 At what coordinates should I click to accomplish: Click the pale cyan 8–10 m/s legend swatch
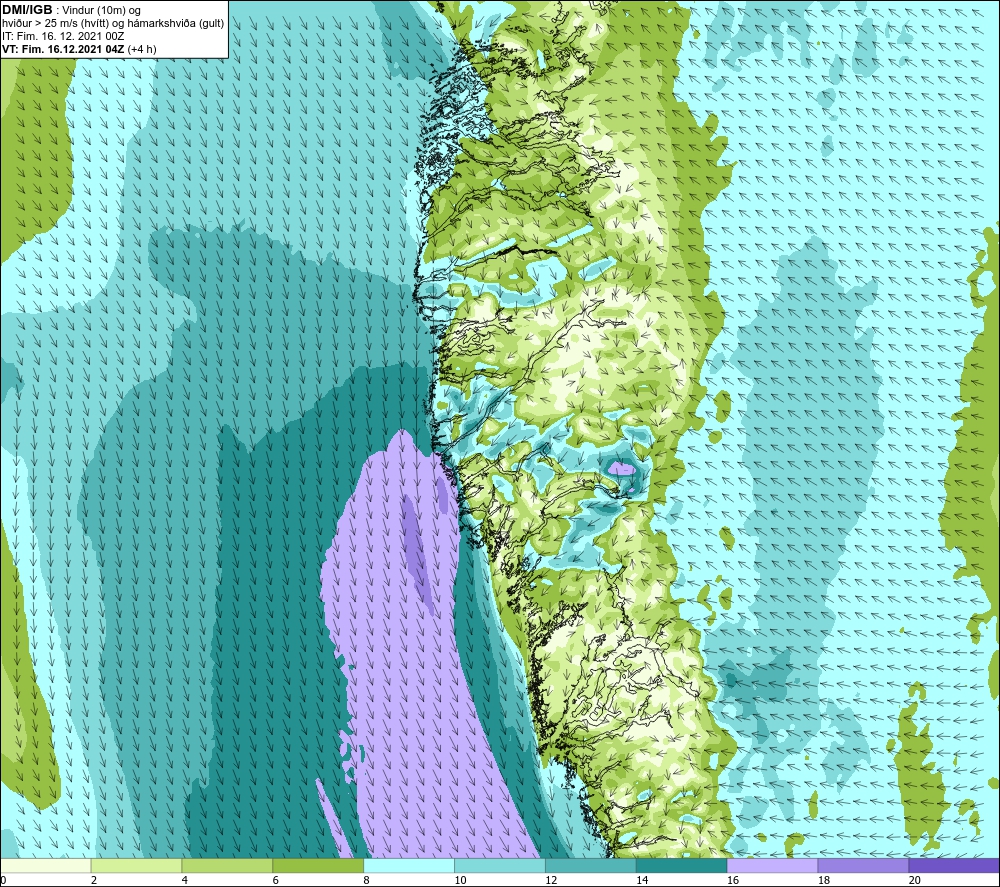point(409,865)
